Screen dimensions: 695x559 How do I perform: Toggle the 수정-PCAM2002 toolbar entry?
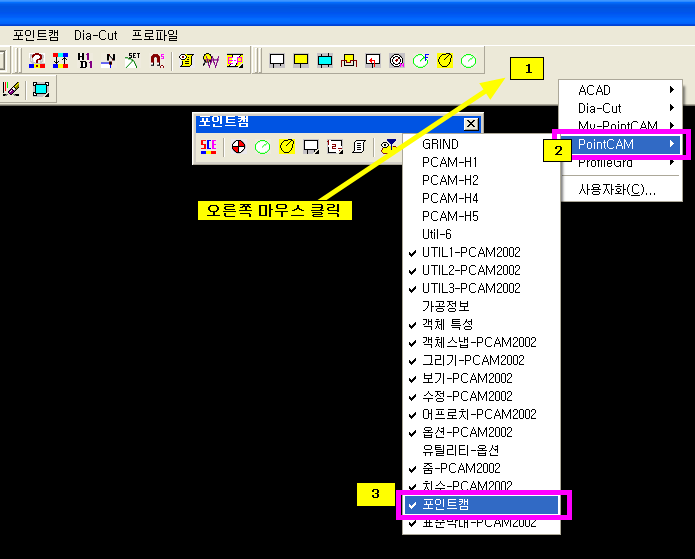(x=481, y=396)
